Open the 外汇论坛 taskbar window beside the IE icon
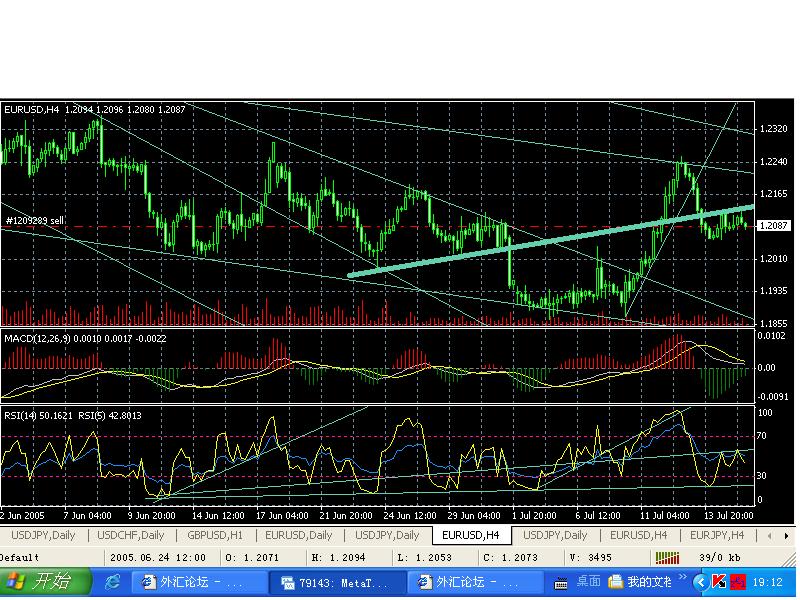The image size is (800, 600). (x=200, y=582)
